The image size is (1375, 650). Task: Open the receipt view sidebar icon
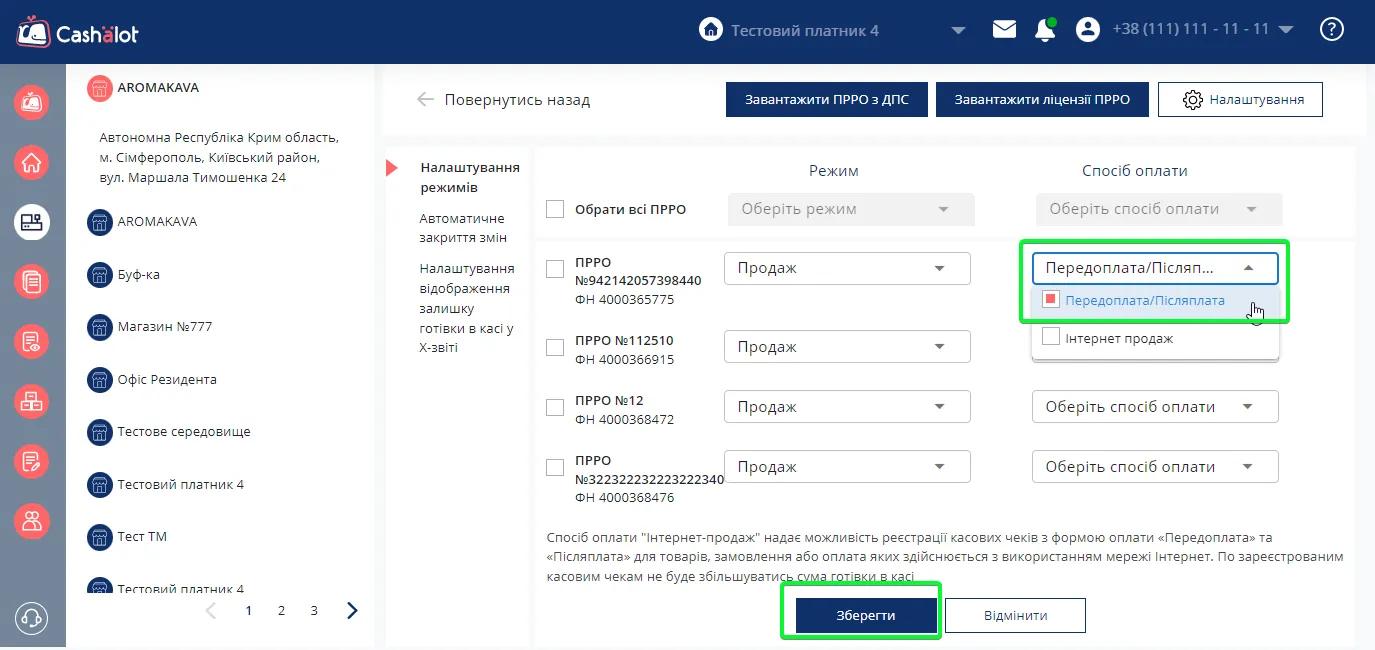[32, 341]
